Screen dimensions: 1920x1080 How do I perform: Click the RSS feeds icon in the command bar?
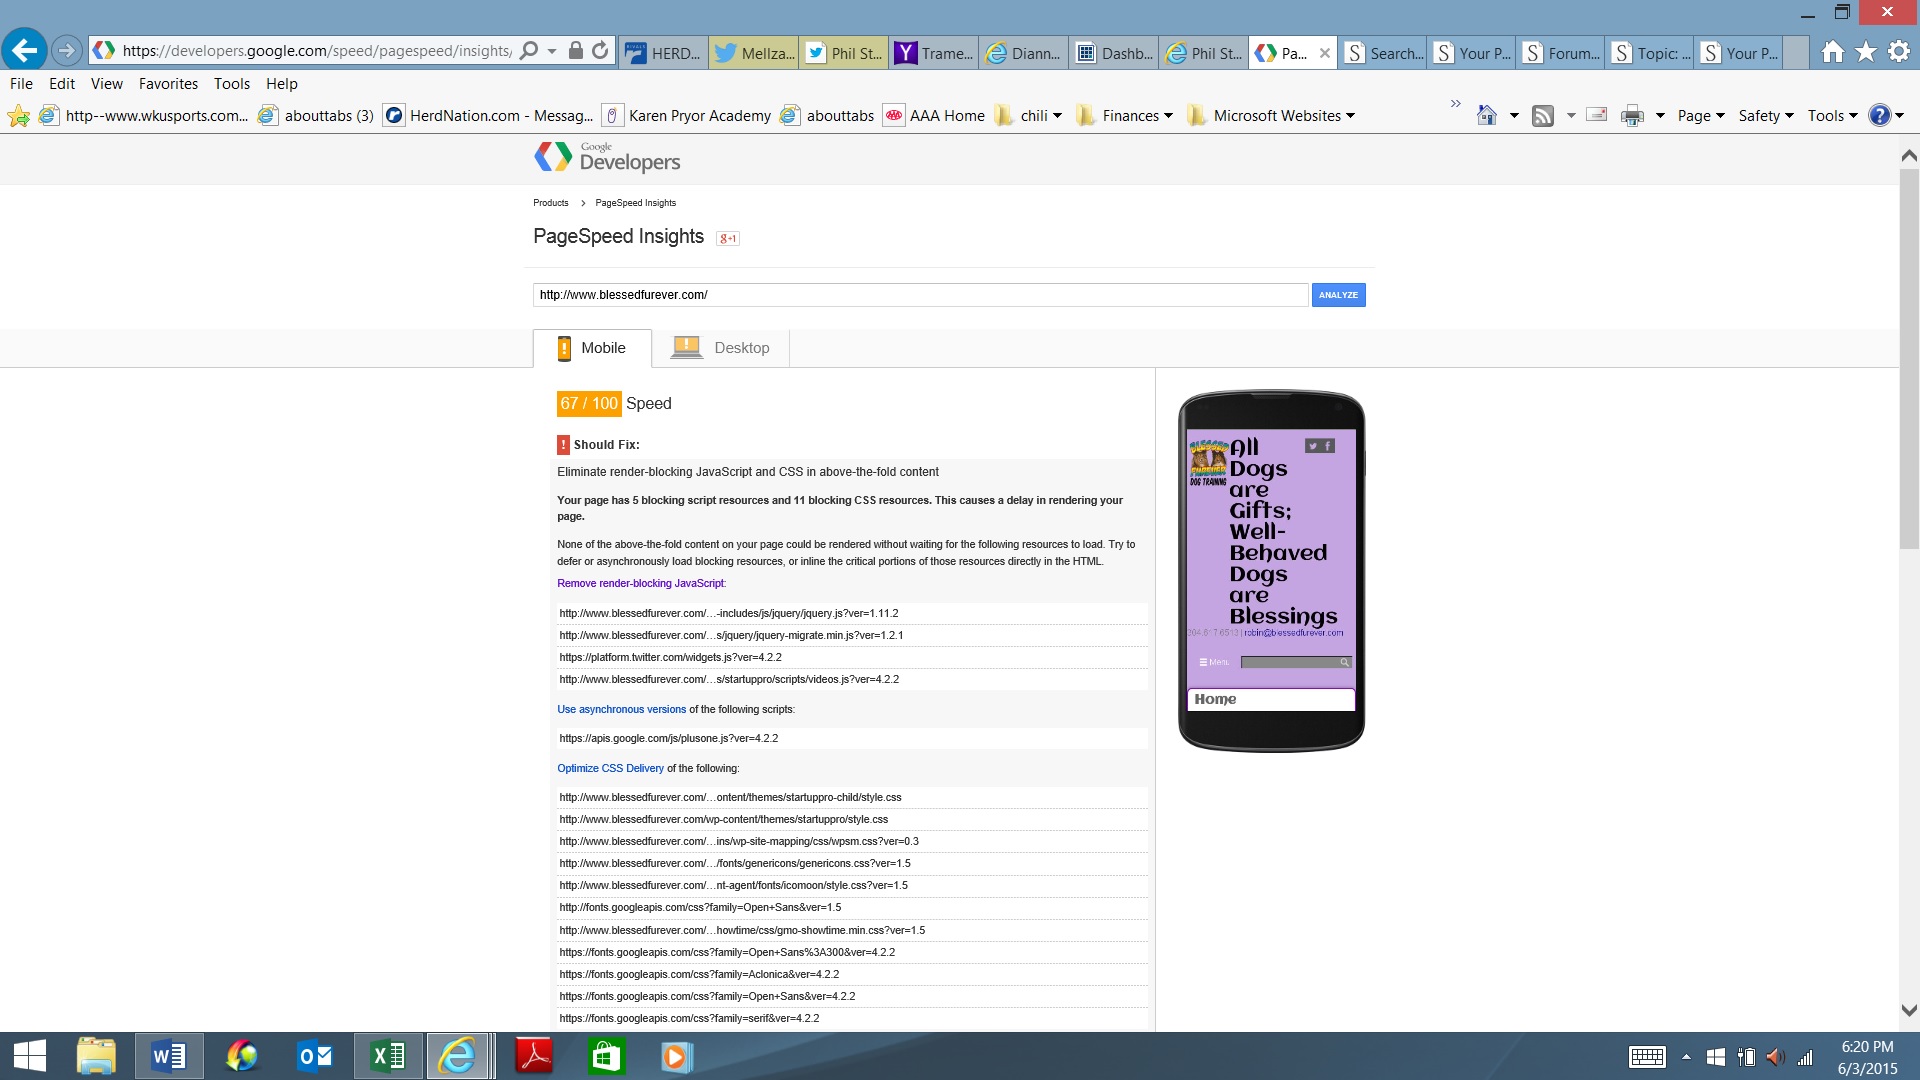click(x=1543, y=116)
